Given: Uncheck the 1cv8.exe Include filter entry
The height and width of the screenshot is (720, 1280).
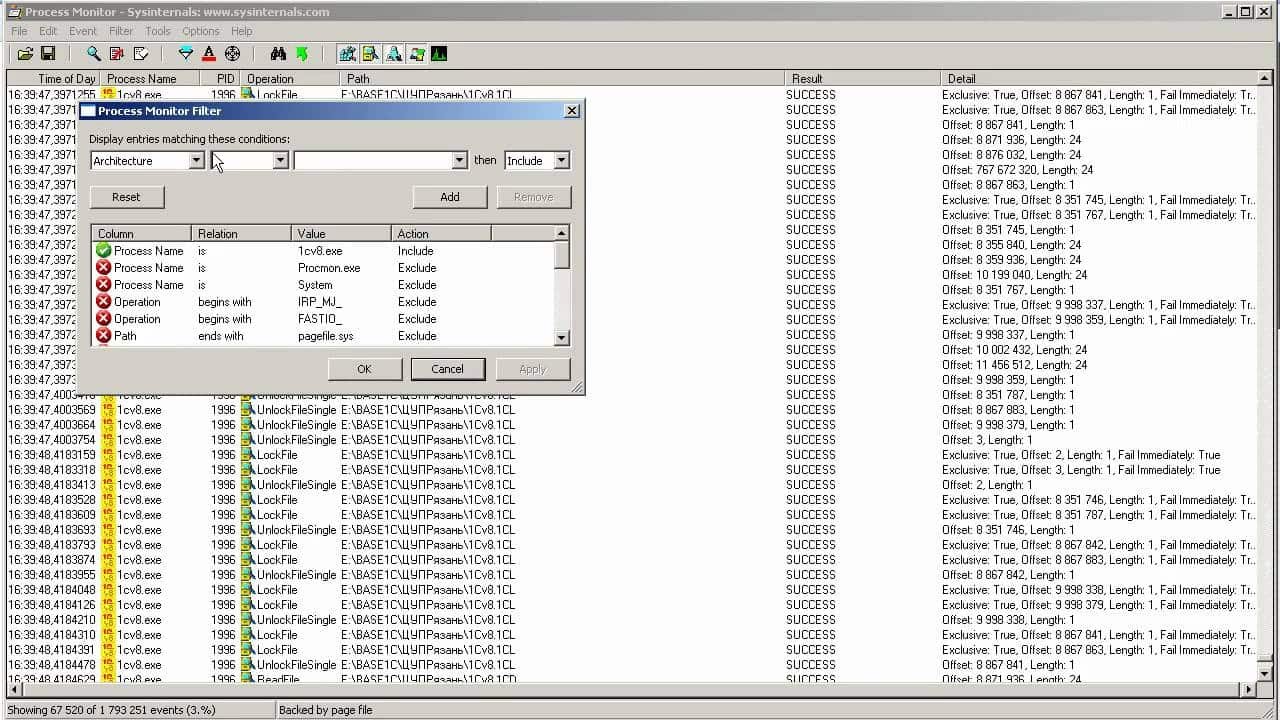Looking at the screenshot, I should [103, 251].
